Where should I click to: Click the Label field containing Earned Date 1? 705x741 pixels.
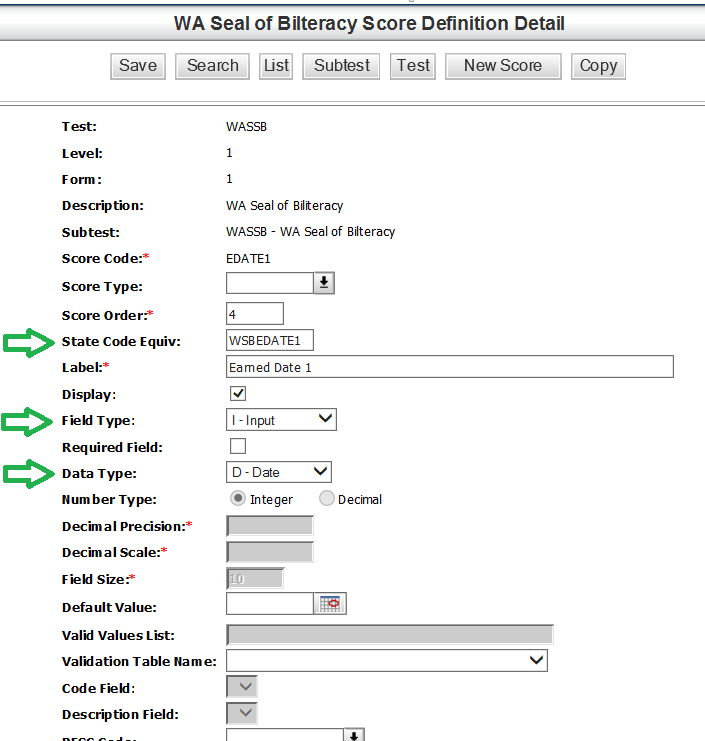(x=450, y=367)
